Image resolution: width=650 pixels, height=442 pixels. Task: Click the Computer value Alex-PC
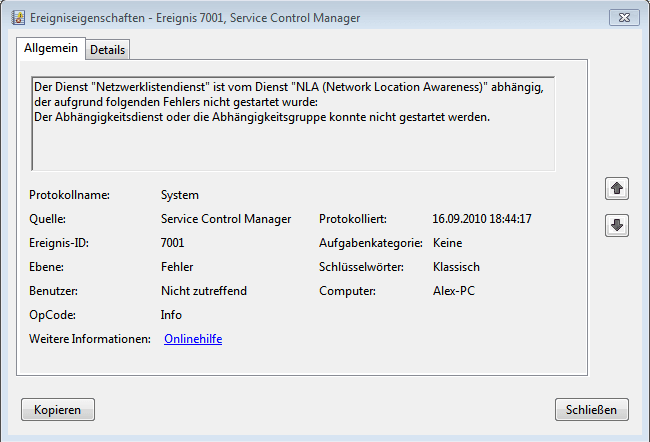point(454,291)
